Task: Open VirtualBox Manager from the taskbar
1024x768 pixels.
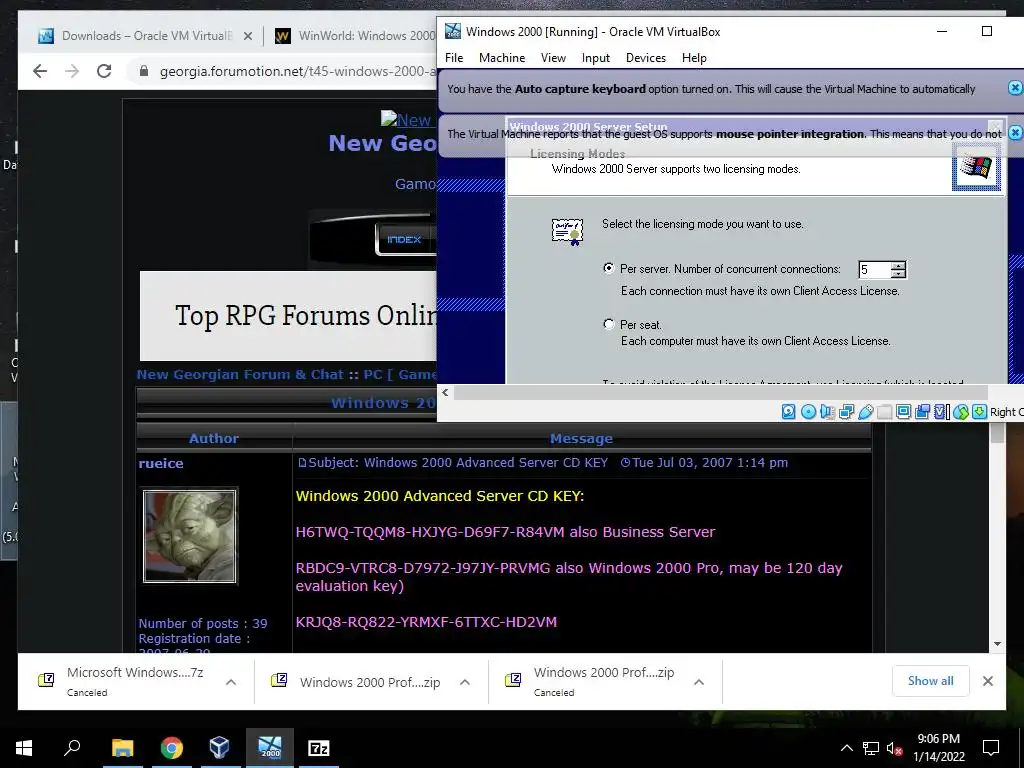Action: click(x=220, y=748)
